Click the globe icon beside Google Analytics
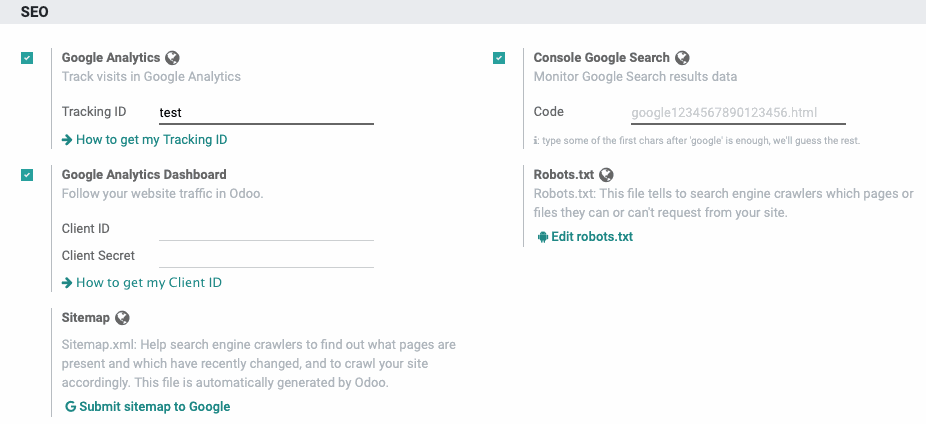Viewport: 926px width, 424px height. [172, 58]
